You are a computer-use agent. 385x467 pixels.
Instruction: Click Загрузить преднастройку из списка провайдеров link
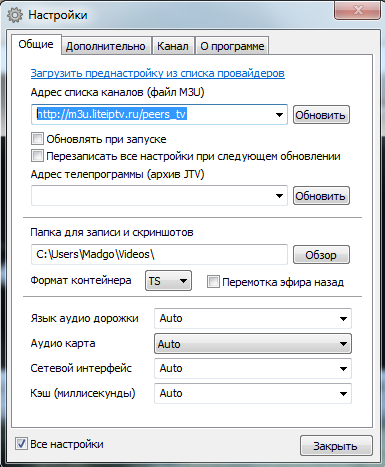pyautogui.click(x=158, y=73)
